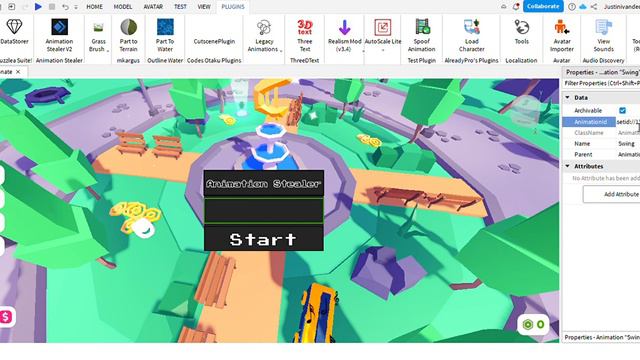This screenshot has width=640, height=360.
Task: Click the Part to Terrain plugin
Action: (x=129, y=35)
